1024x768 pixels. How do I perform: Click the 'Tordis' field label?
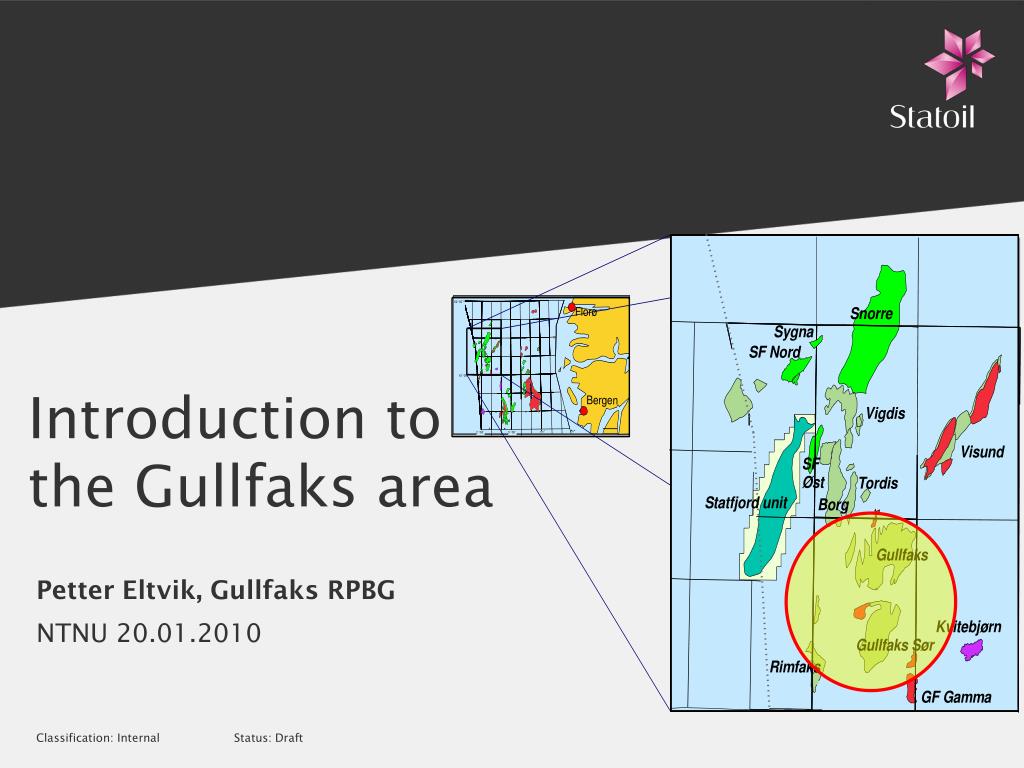pos(878,483)
